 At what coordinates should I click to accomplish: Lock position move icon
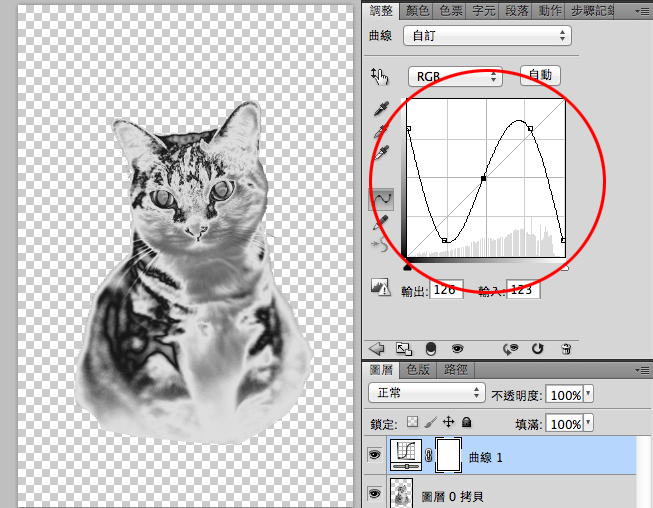[x=449, y=422]
